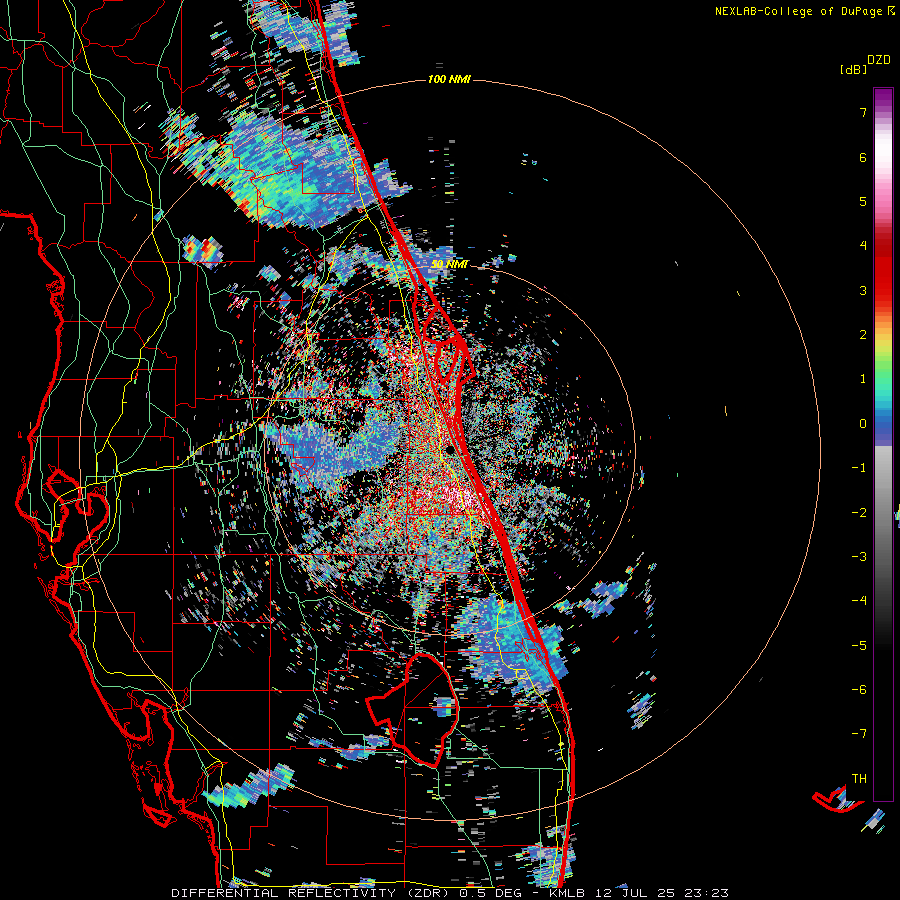
Task: Click the 4 value on the scale
Action: click(x=863, y=246)
